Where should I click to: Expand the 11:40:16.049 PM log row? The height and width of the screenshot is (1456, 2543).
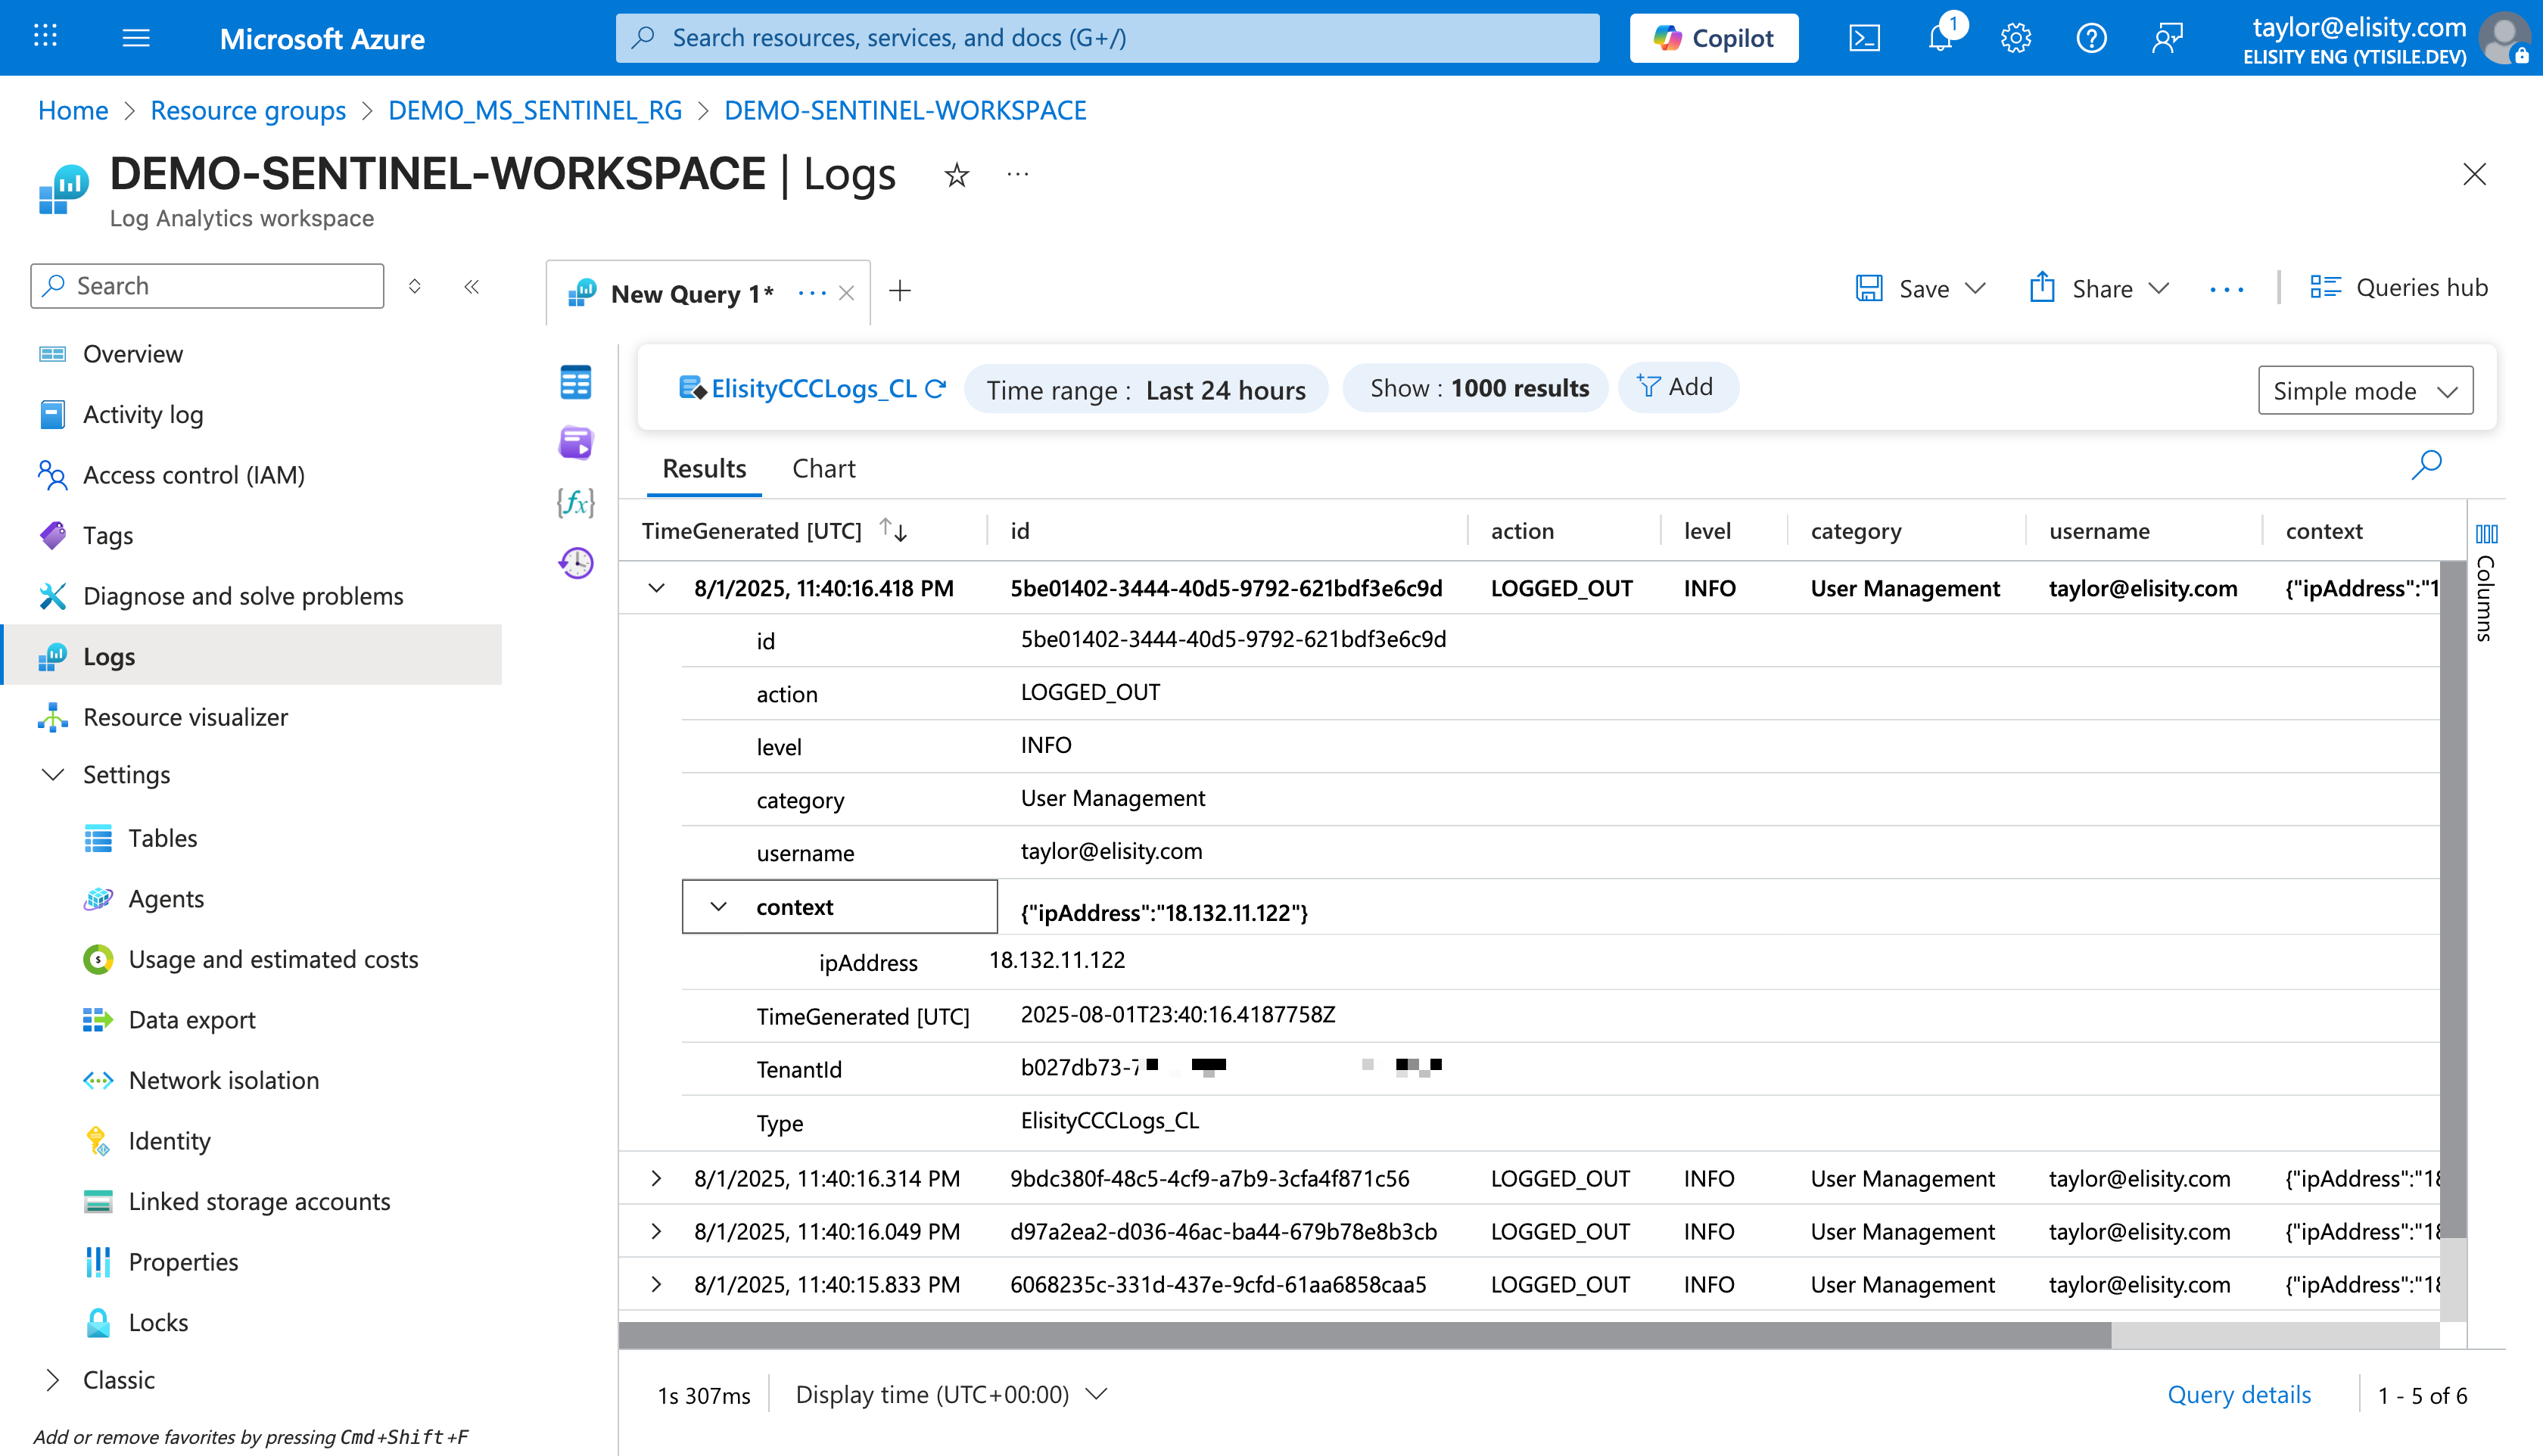click(656, 1231)
